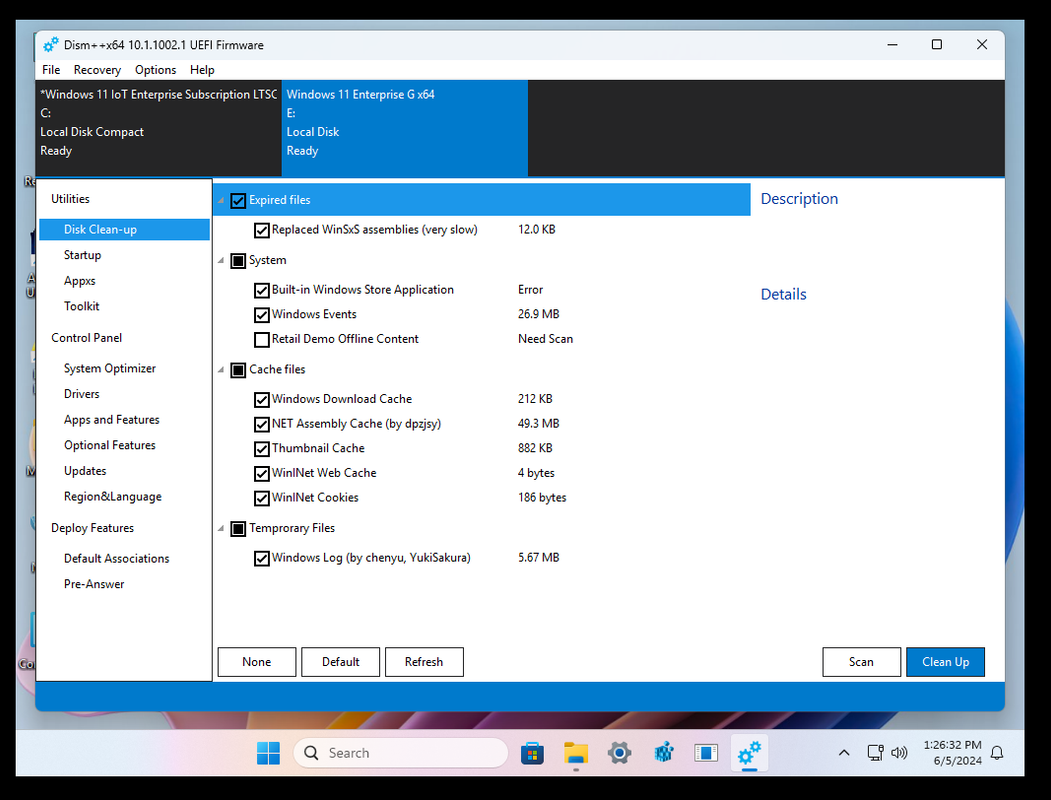Toggle Temporary Files group checkbox
Viewport: 1051px width, 800px height.
(x=238, y=529)
